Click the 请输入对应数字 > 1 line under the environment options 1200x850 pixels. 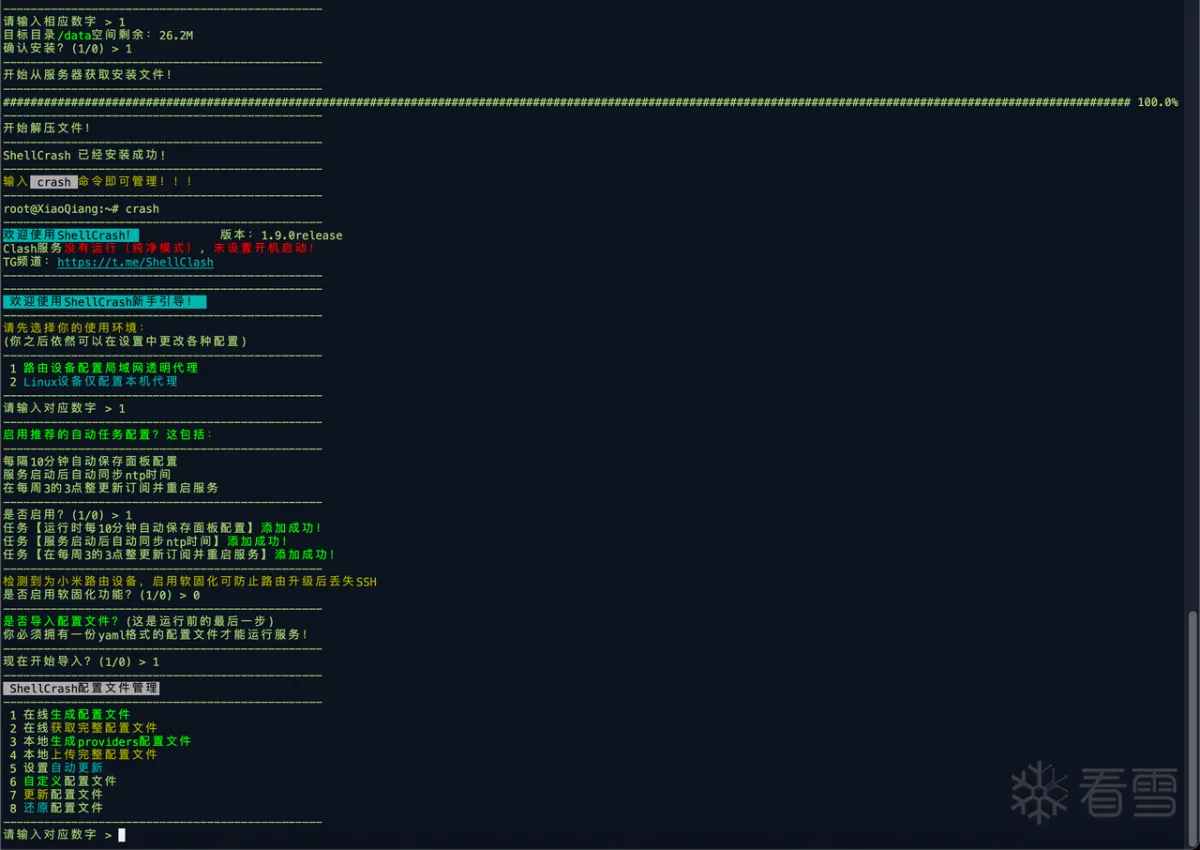pos(64,408)
